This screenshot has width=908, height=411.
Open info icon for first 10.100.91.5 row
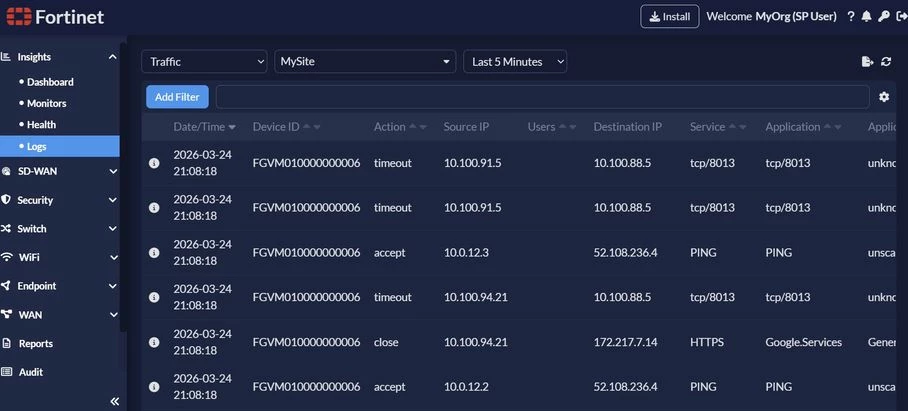[x=154, y=163]
